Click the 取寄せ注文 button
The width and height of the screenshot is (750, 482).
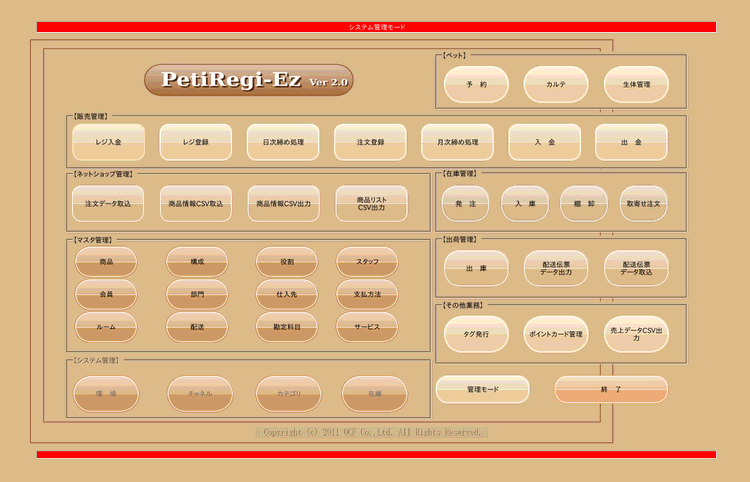(643, 204)
